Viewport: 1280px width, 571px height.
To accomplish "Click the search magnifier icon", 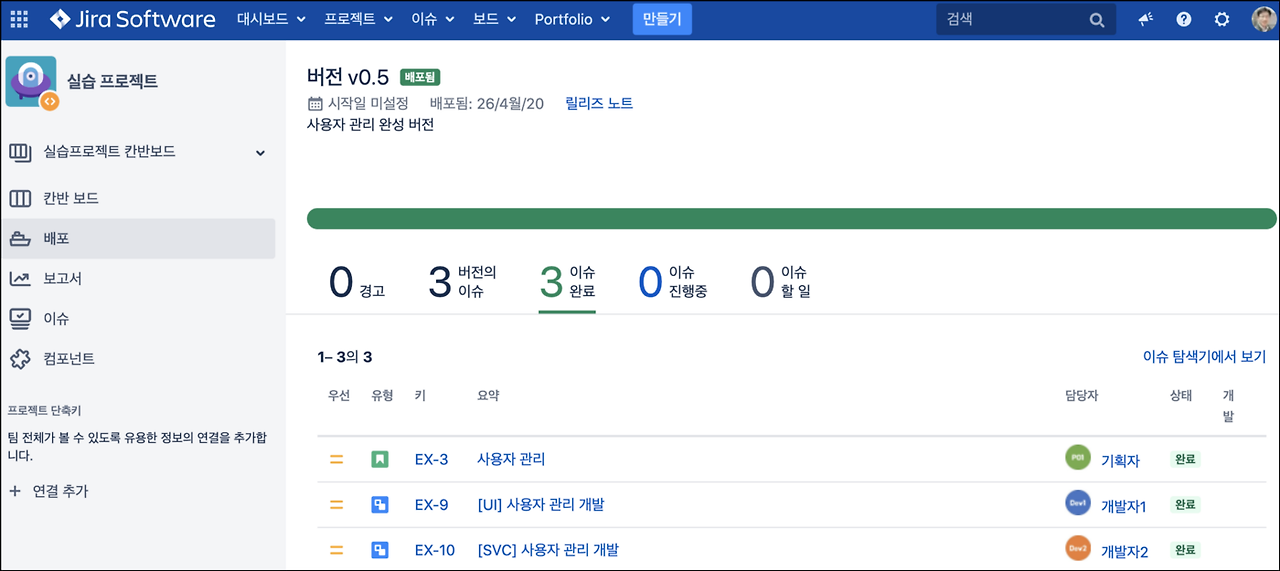I will [x=1097, y=20].
